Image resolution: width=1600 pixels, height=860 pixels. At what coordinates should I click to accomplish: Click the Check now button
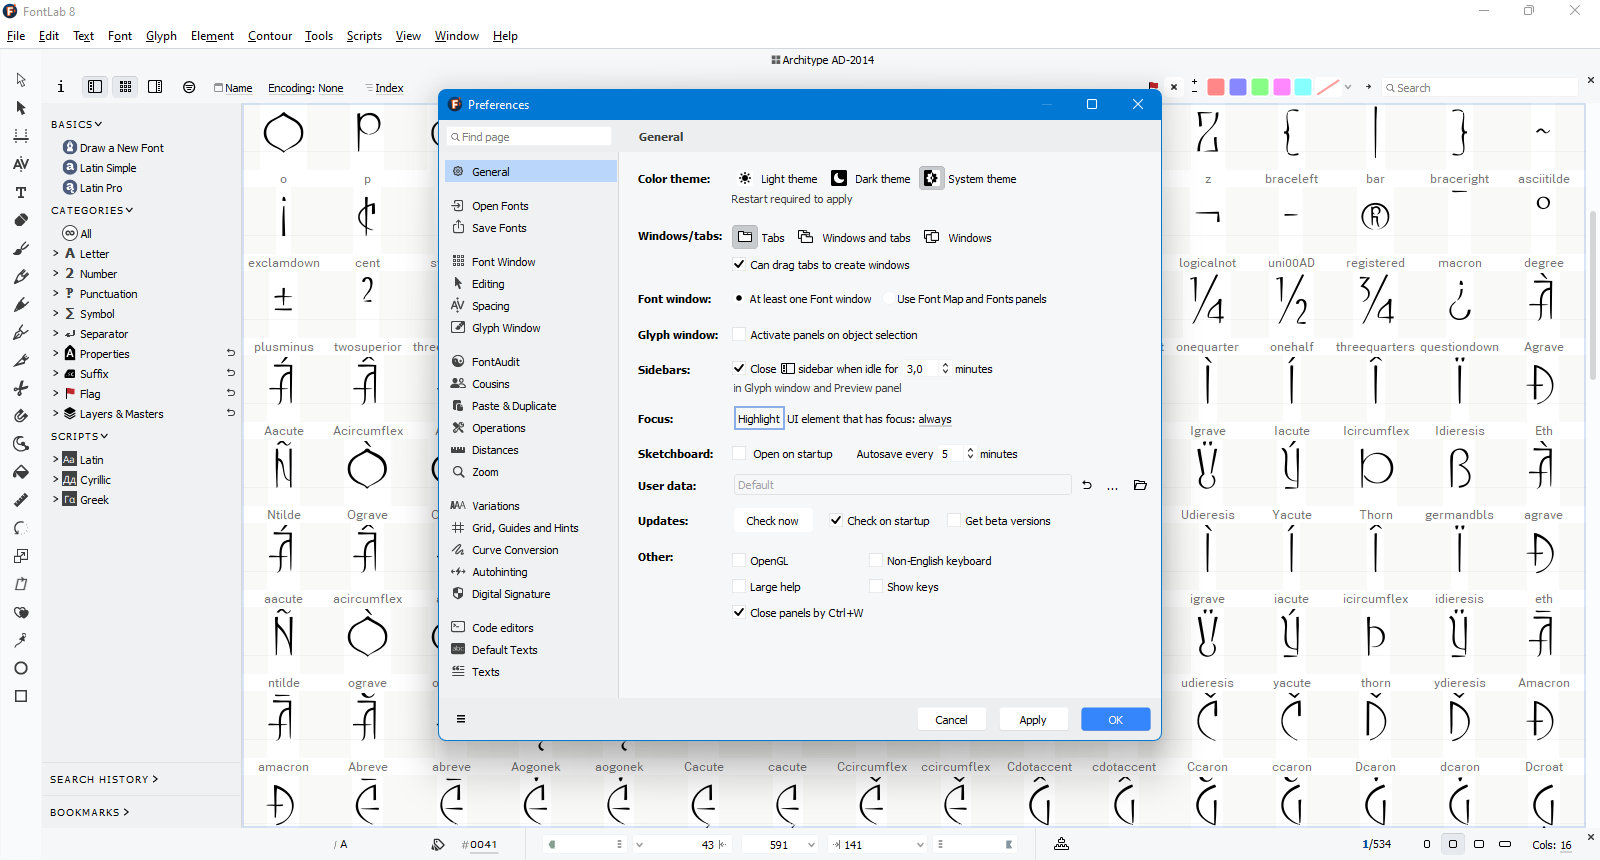(x=772, y=521)
